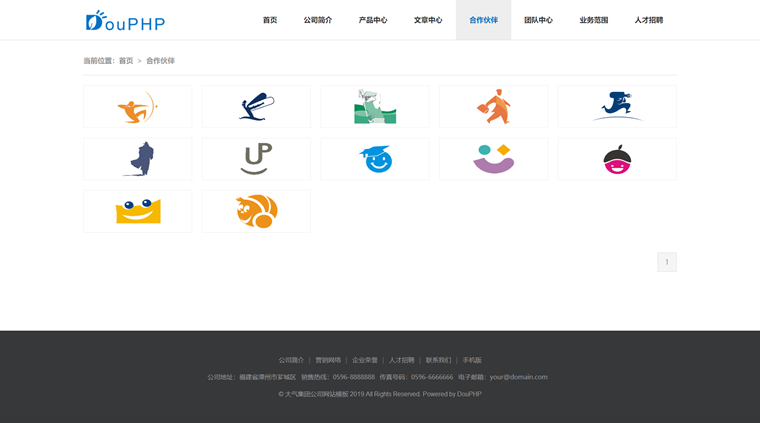
Task: Open footer link 手机版
Action: 472,360
